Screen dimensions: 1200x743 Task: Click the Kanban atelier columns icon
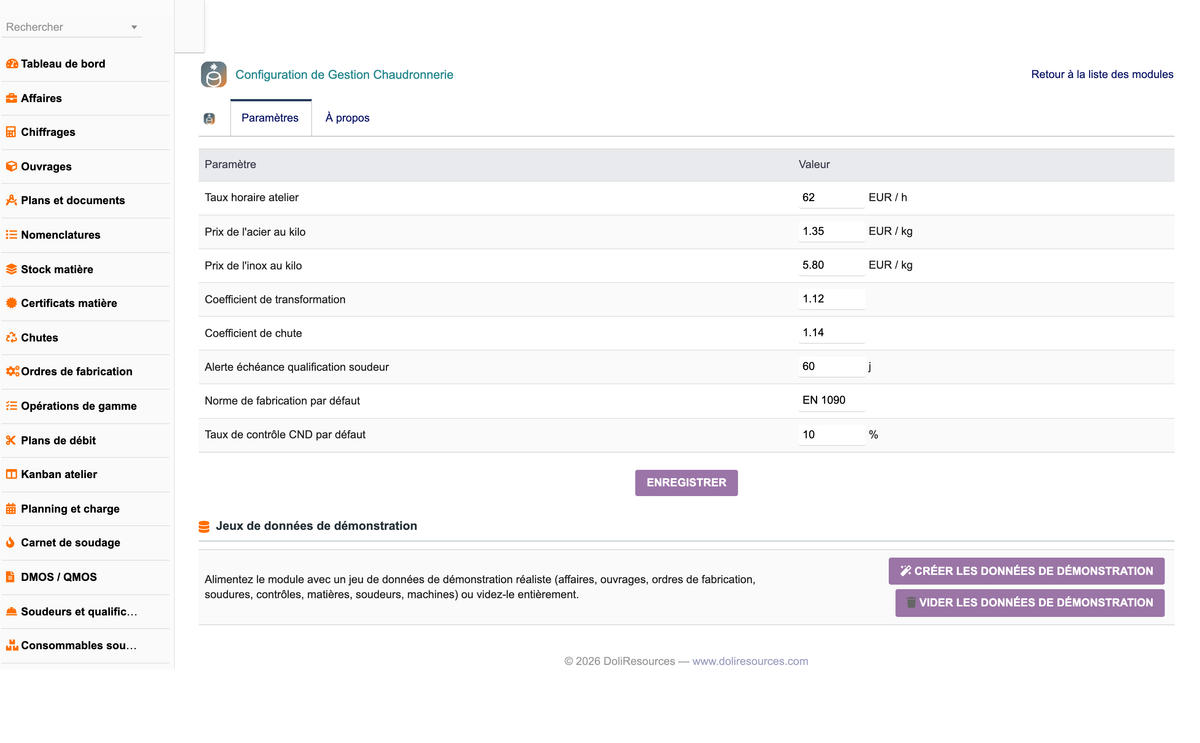[x=12, y=474]
